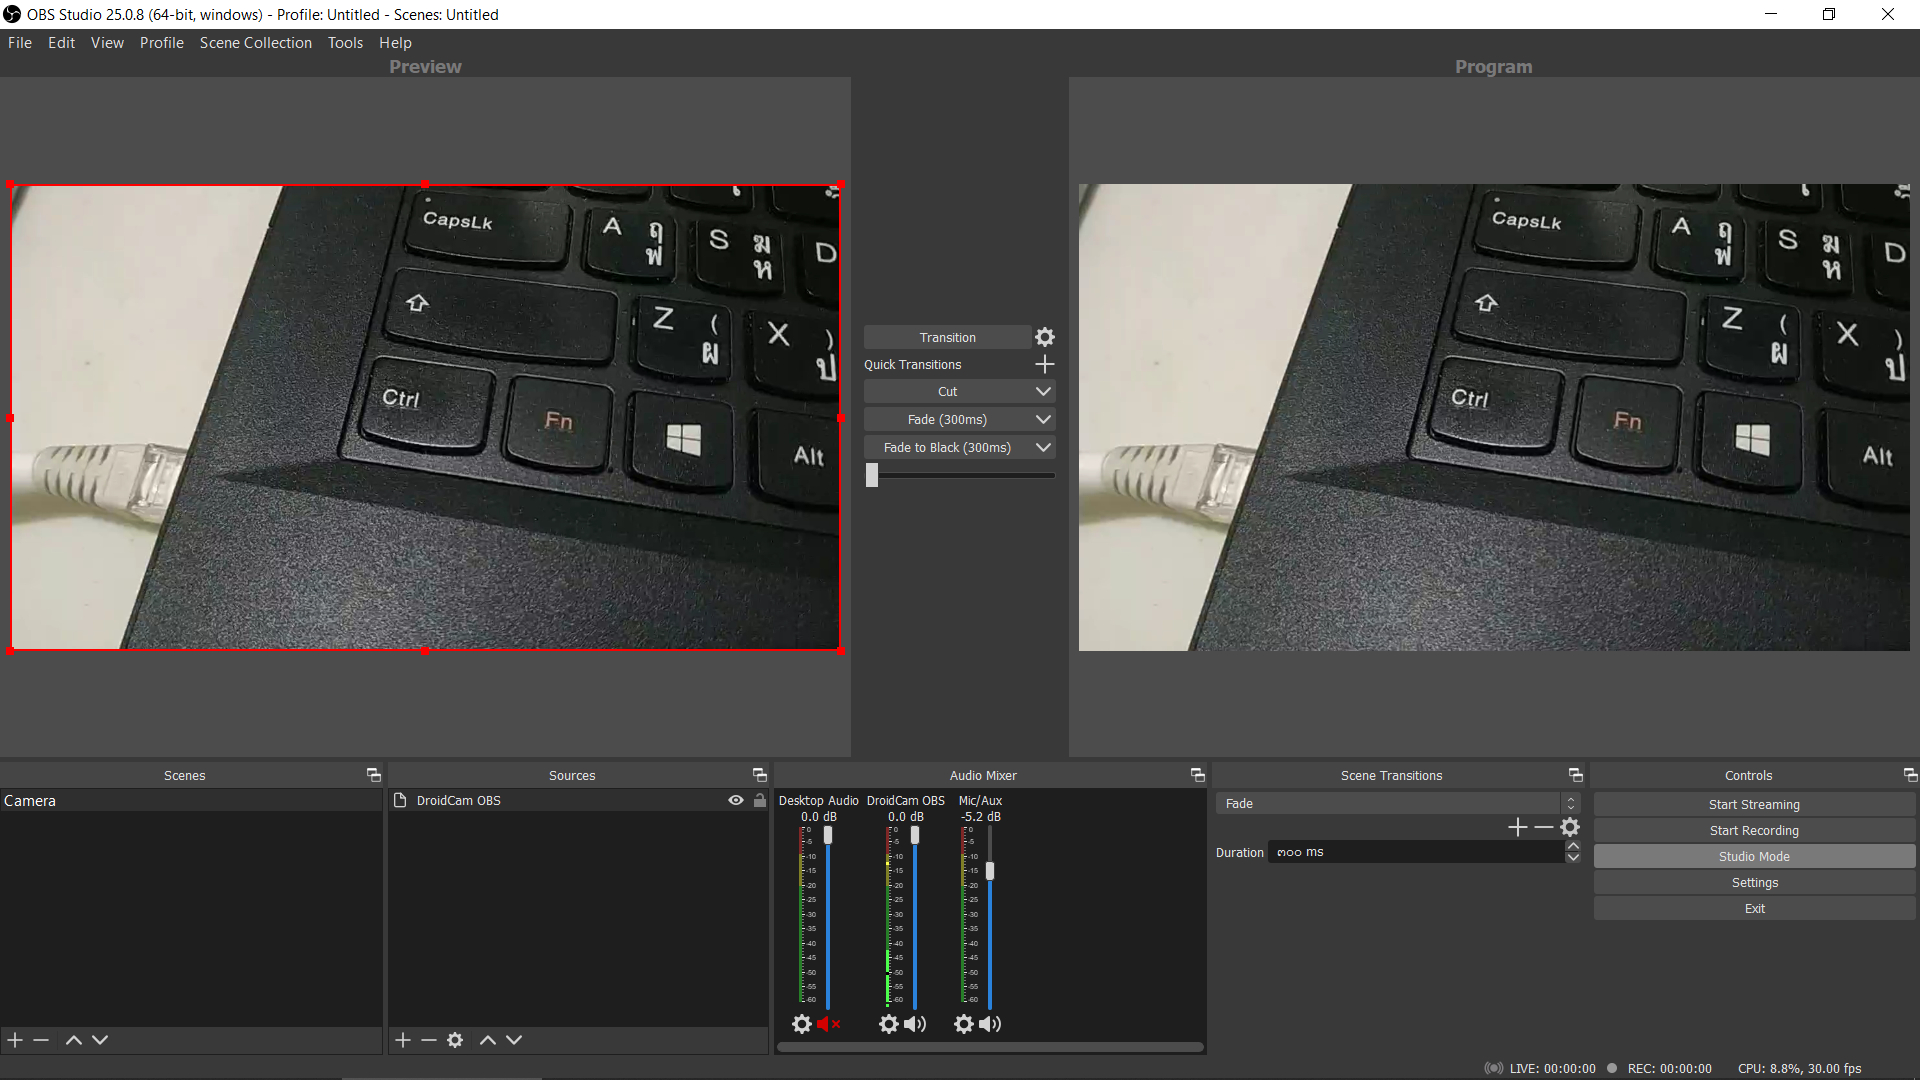This screenshot has width=1920, height=1080.
Task: Click Start Streaming
Action: [1753, 804]
